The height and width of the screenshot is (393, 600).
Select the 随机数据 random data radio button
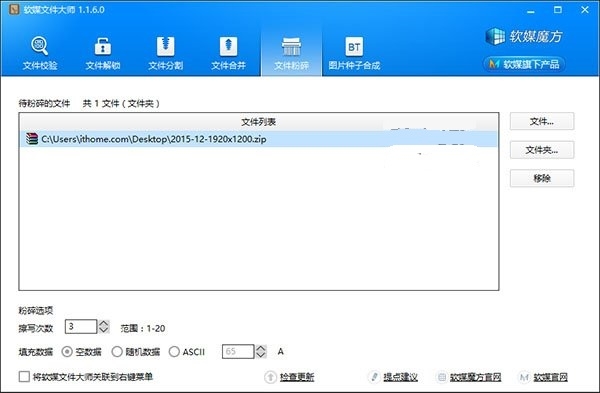(117, 352)
